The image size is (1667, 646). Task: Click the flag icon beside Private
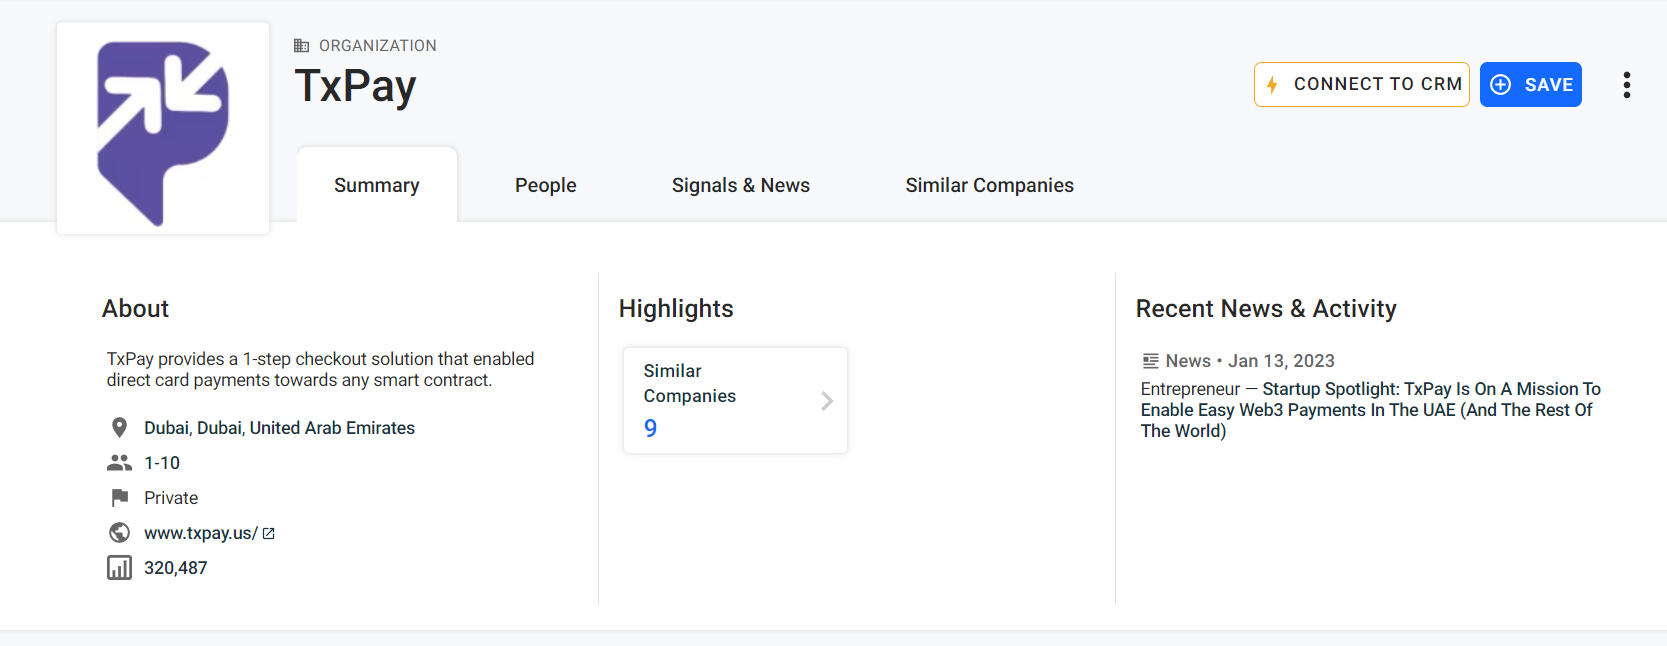coord(119,498)
